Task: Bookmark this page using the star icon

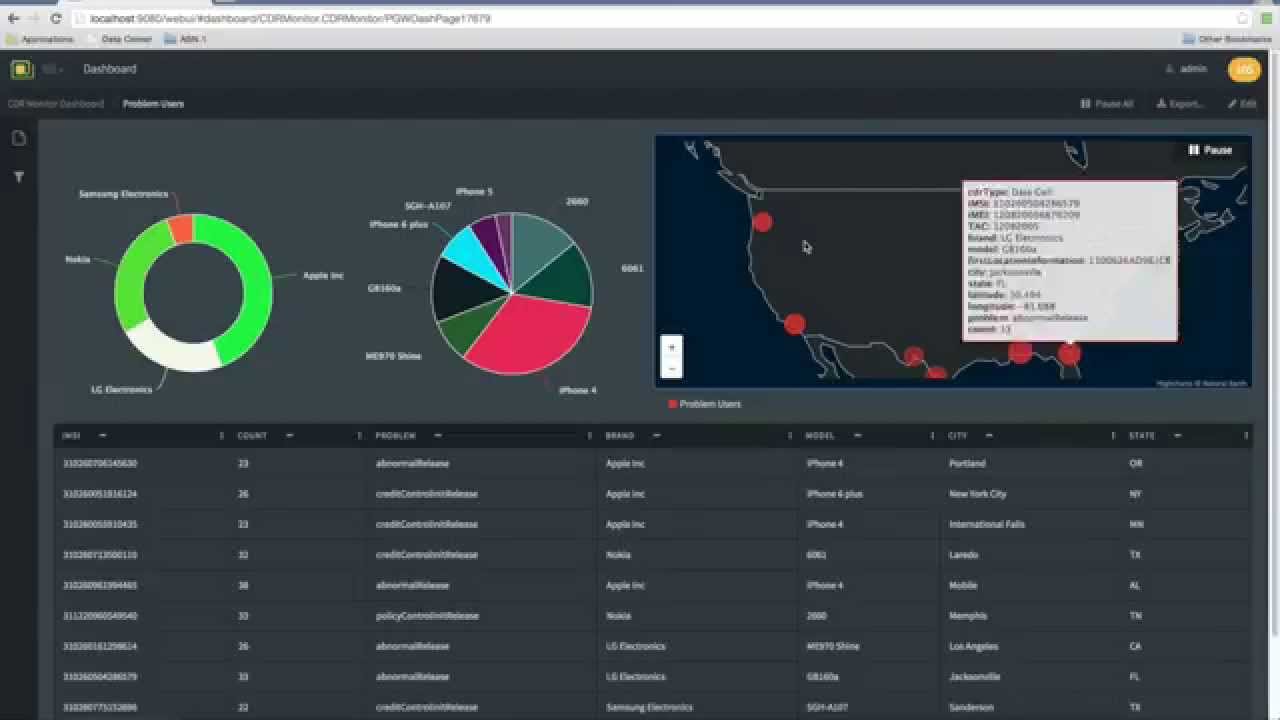Action: (1242, 18)
